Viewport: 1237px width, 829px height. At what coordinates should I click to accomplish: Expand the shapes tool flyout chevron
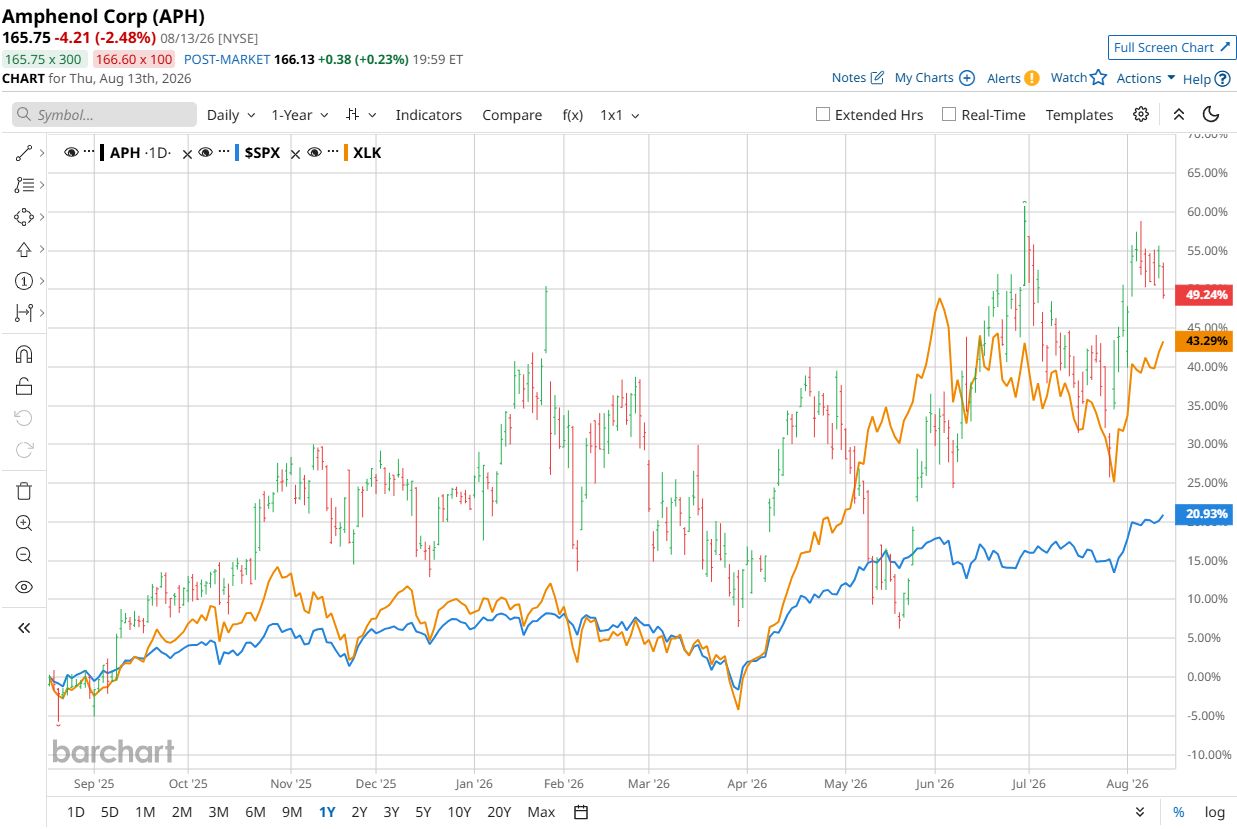pyautogui.click(x=41, y=217)
